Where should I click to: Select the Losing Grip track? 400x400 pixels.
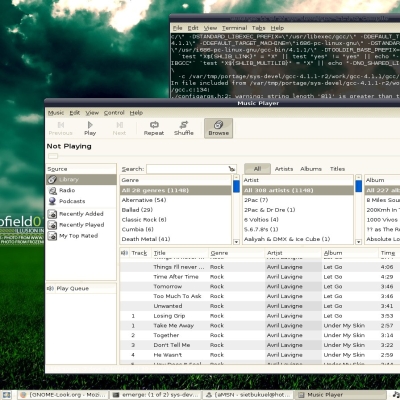coord(260,316)
